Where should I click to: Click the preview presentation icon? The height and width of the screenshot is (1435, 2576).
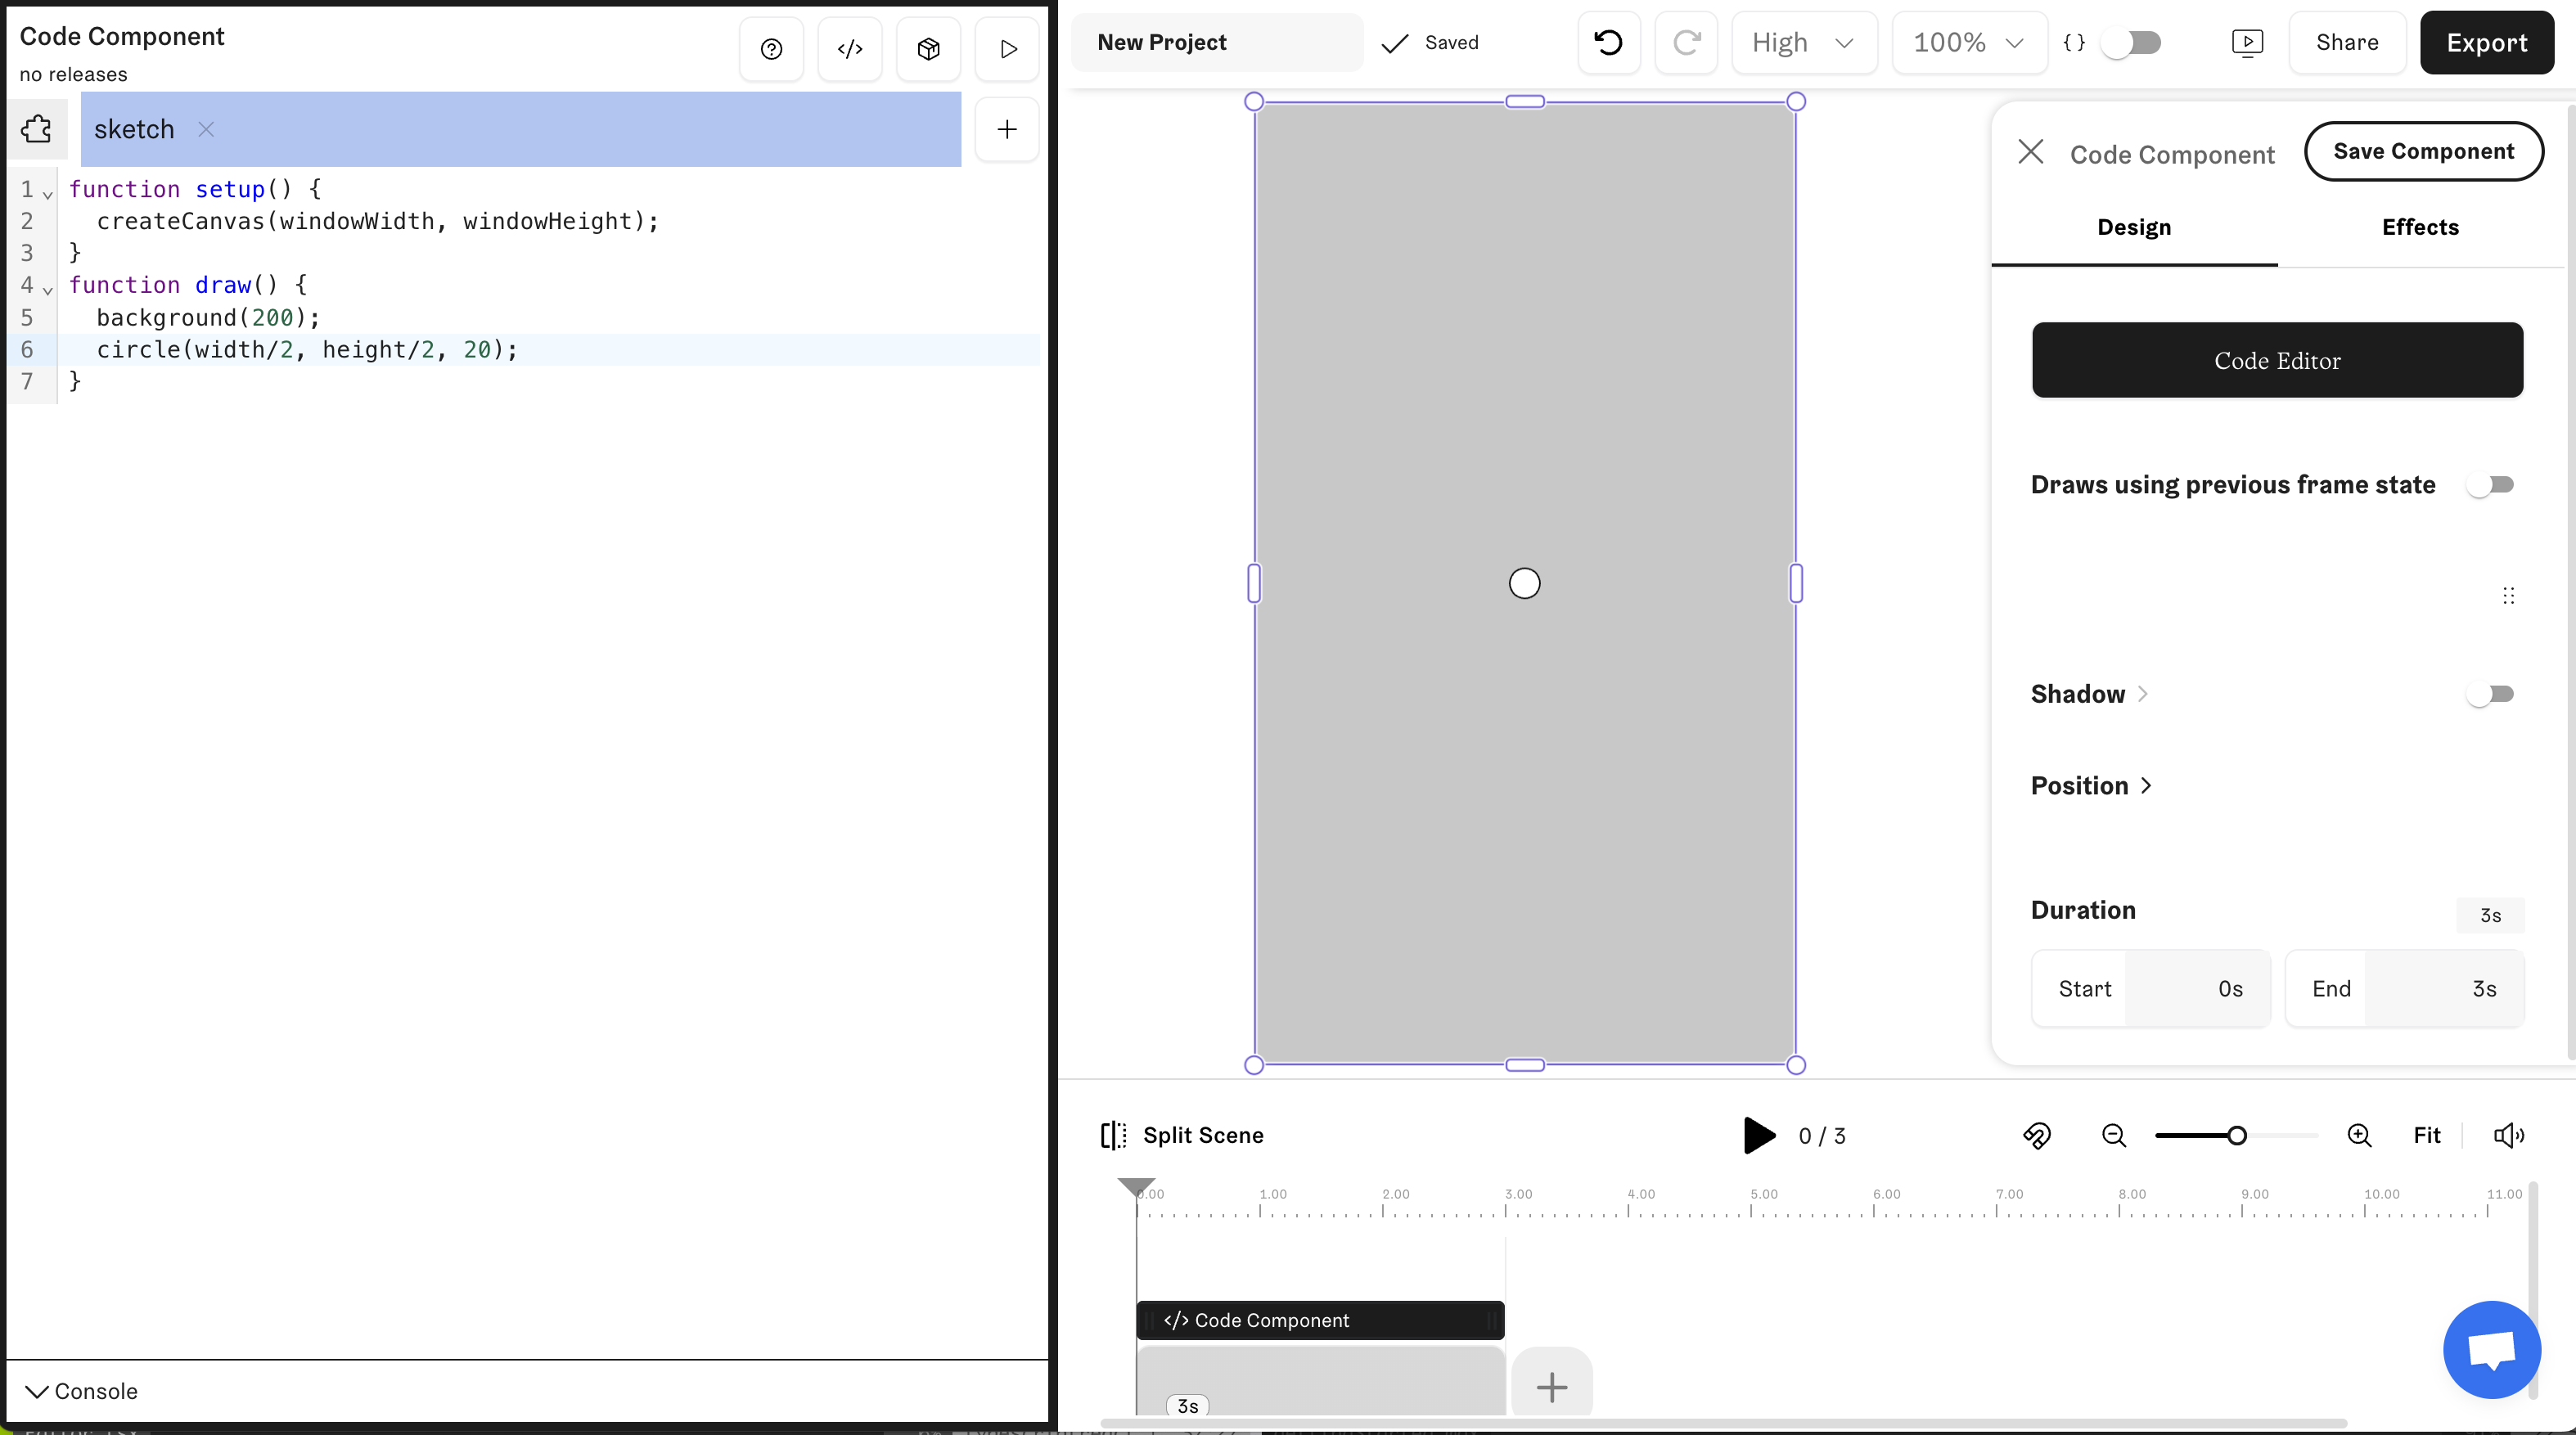[x=2247, y=43]
